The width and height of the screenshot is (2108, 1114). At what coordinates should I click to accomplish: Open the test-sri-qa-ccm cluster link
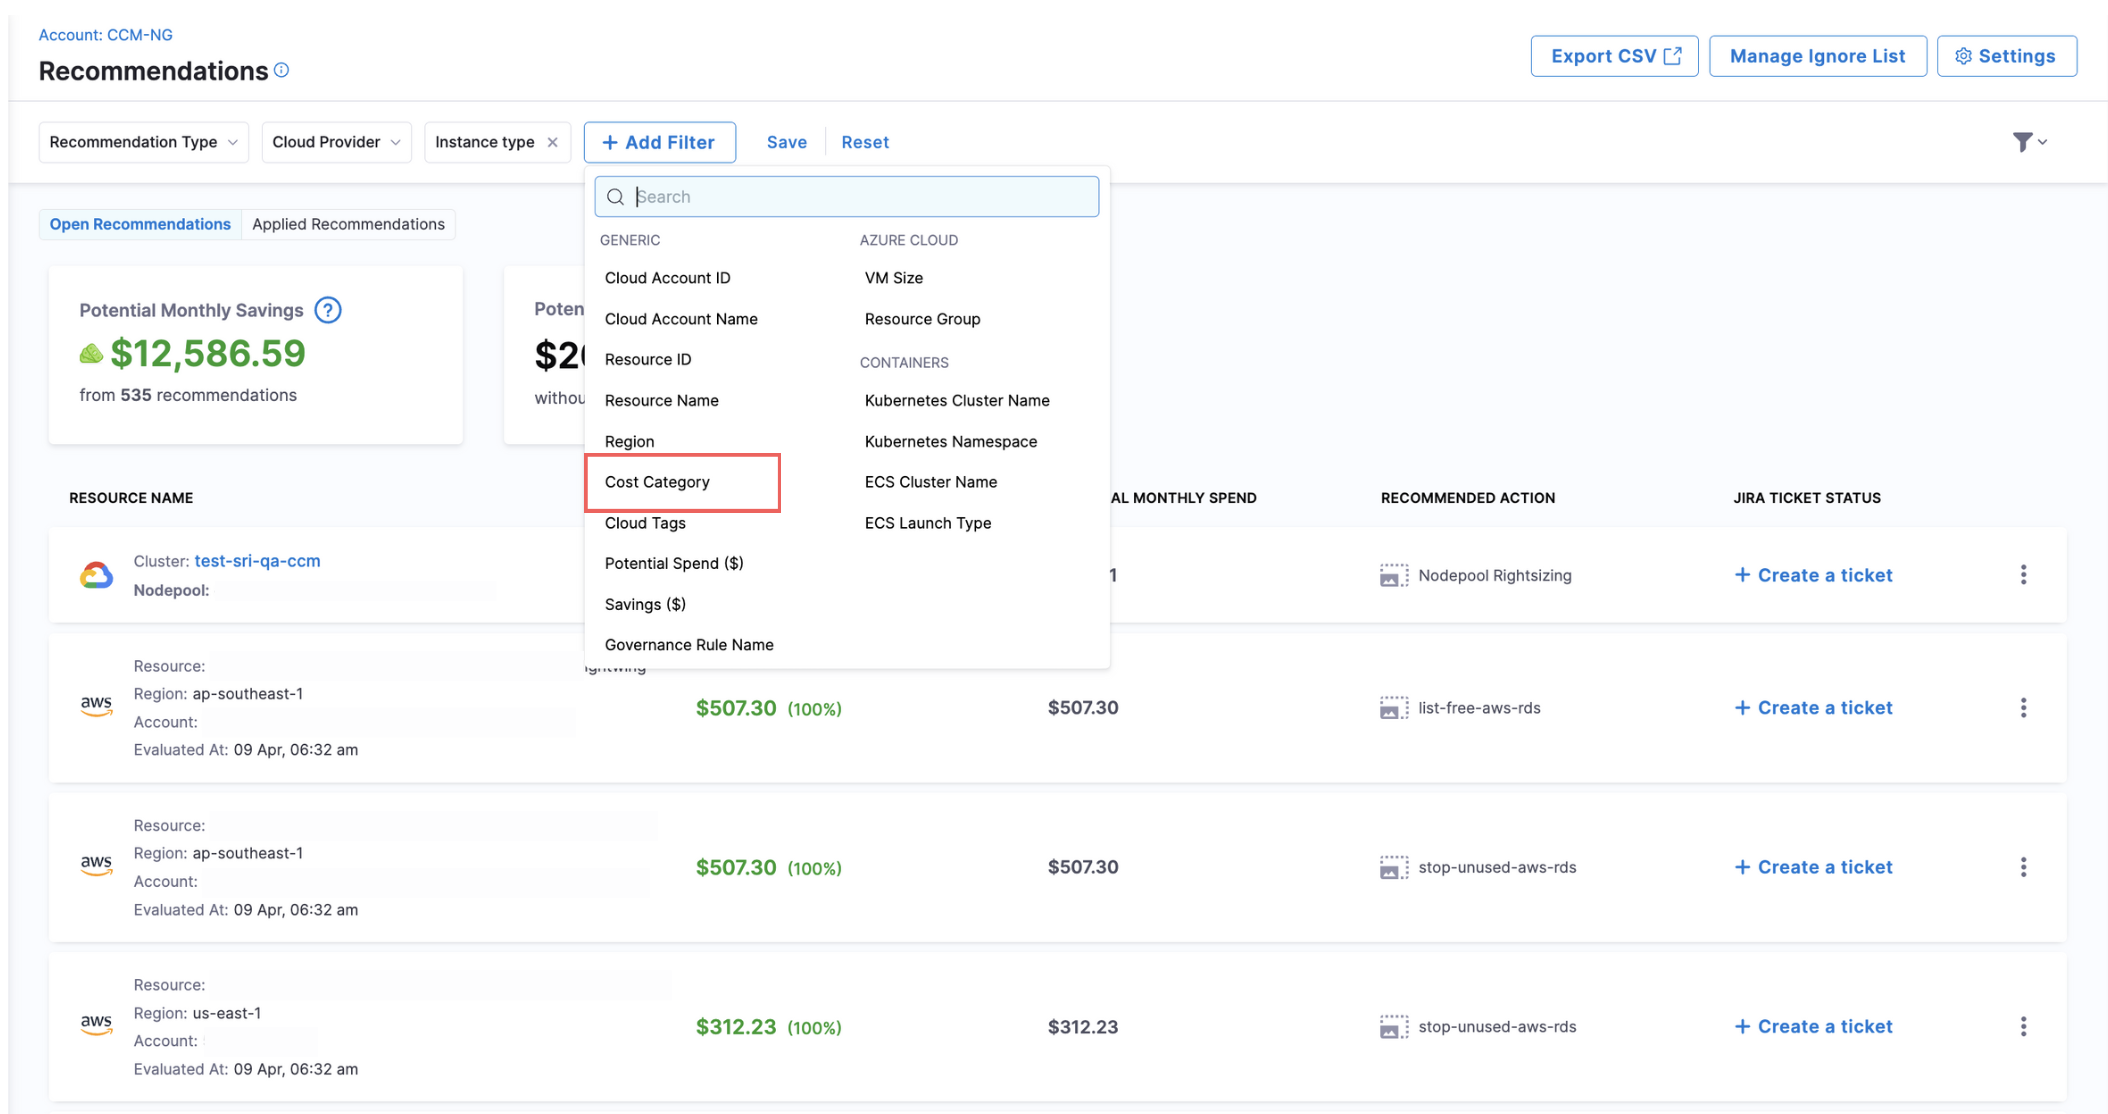tap(257, 561)
